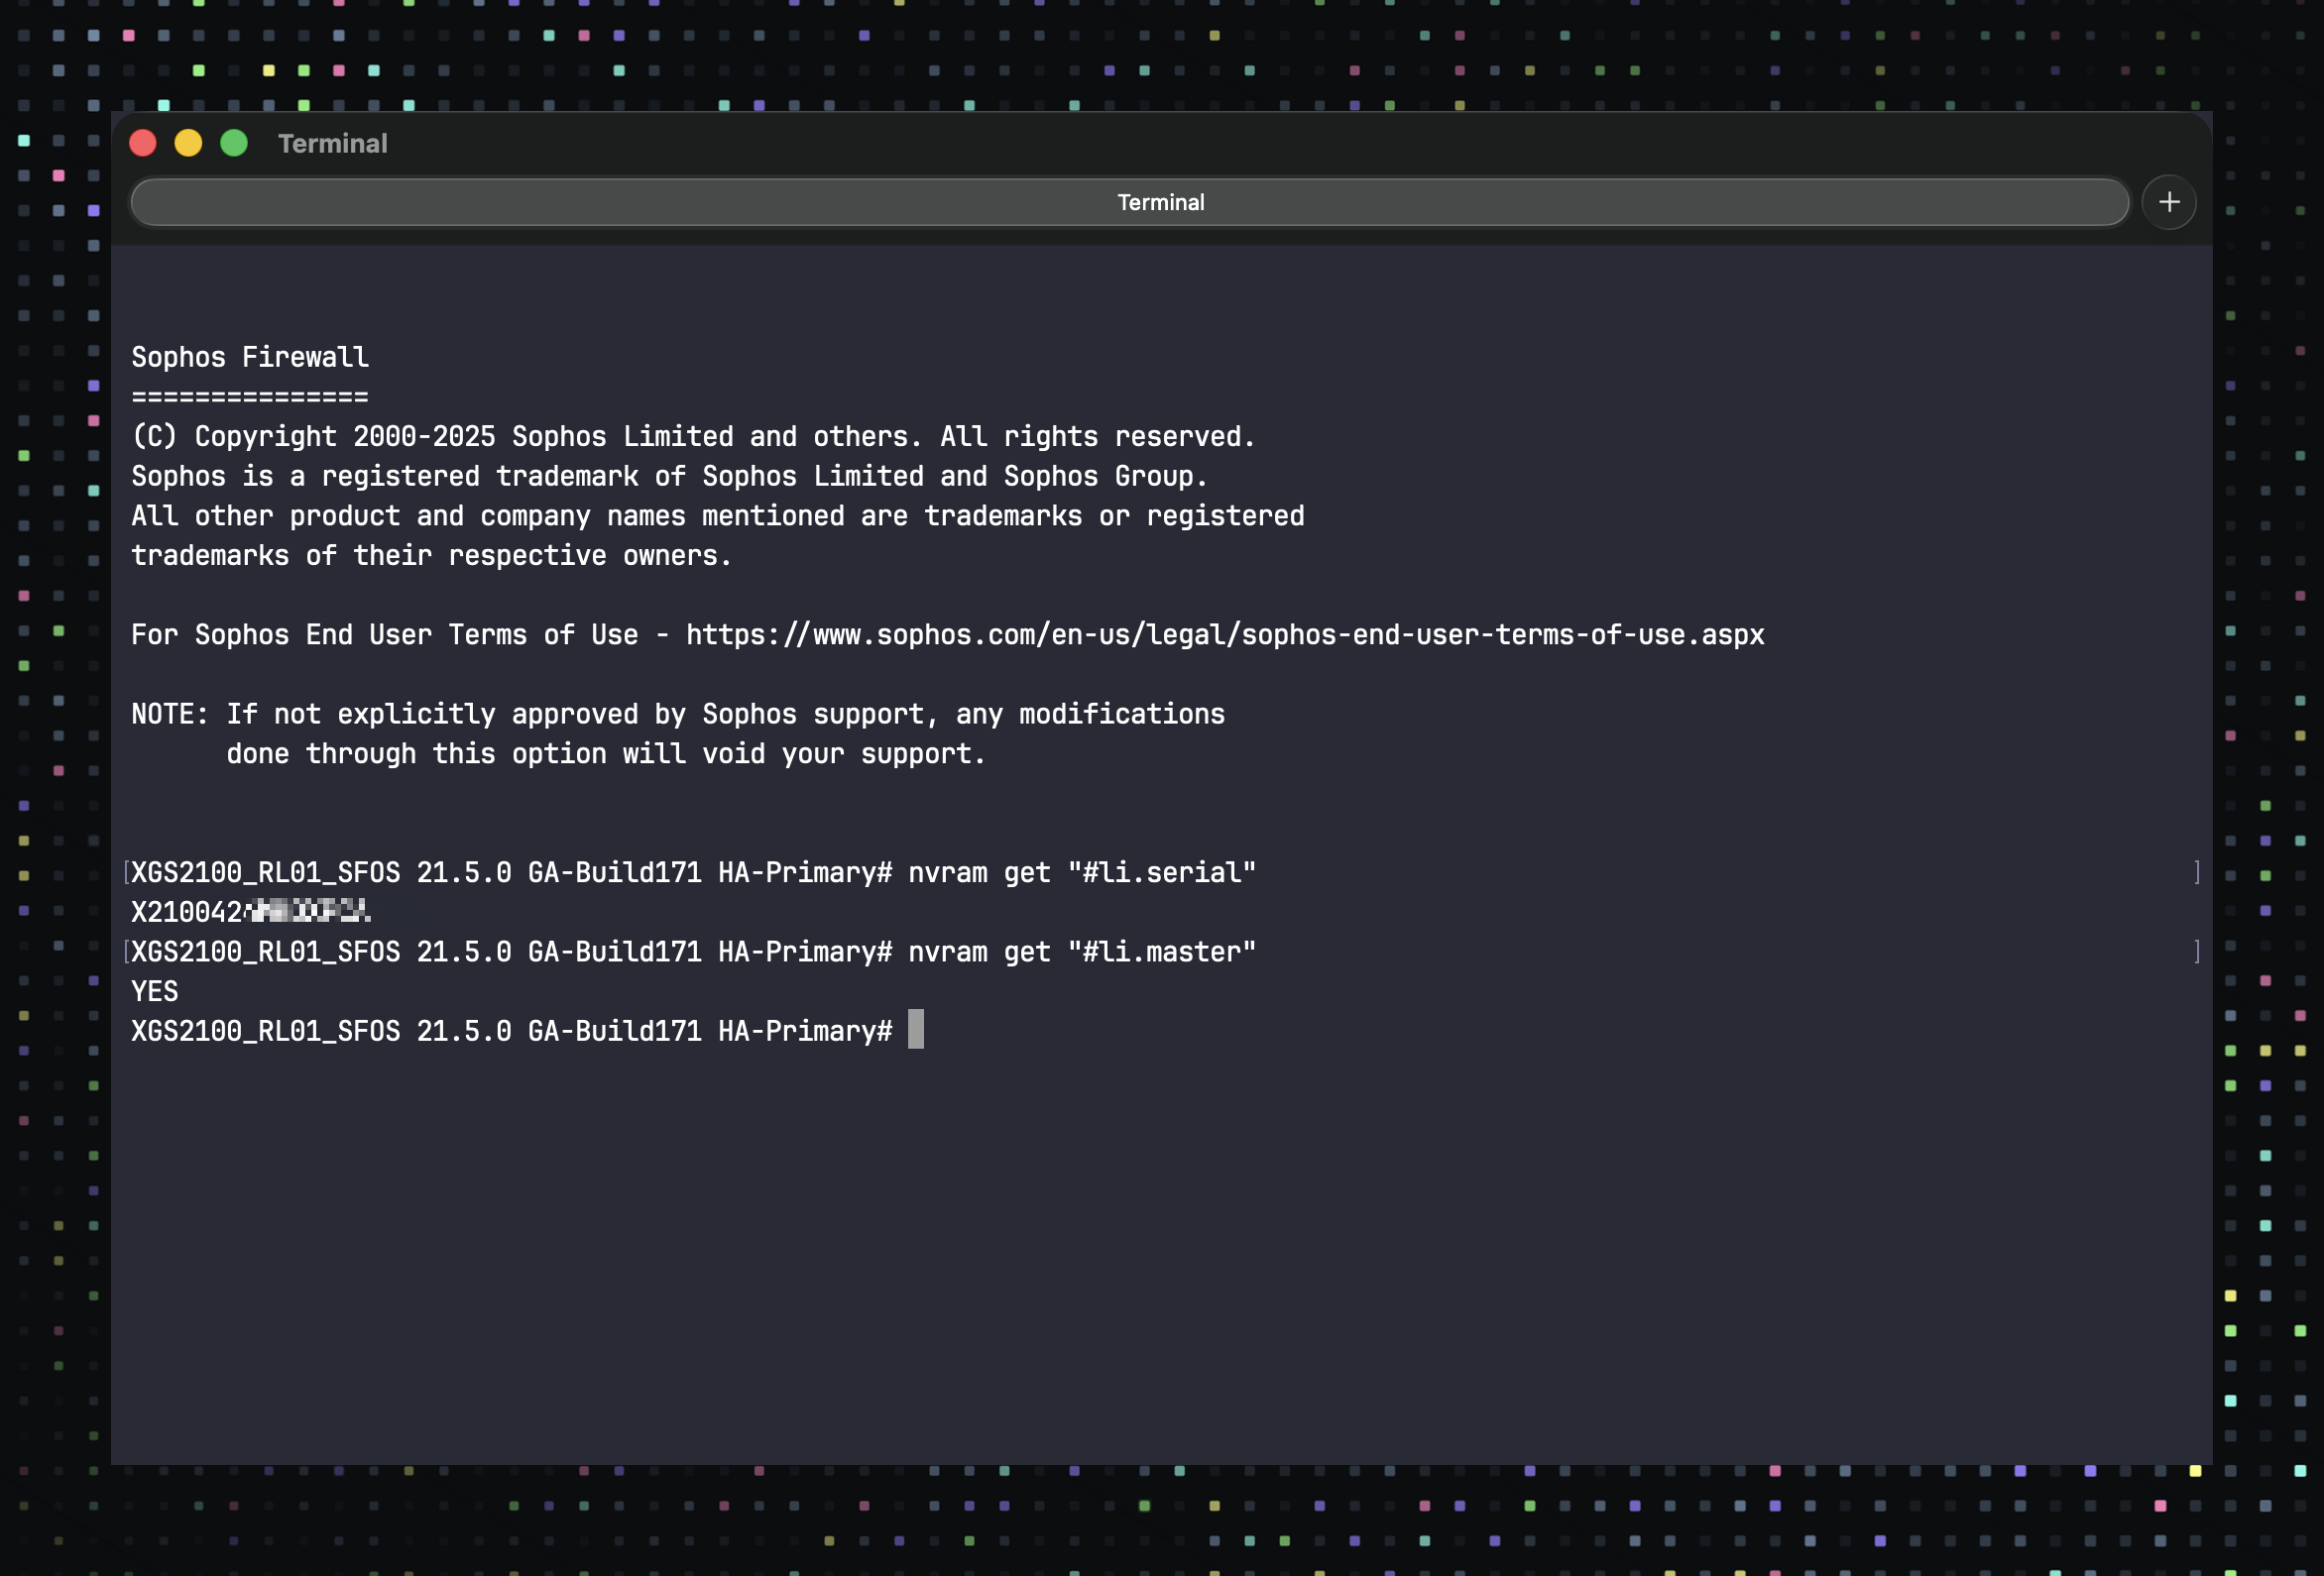
Task: Click 'Sophos is a registered trademark' line
Action: (x=669, y=476)
